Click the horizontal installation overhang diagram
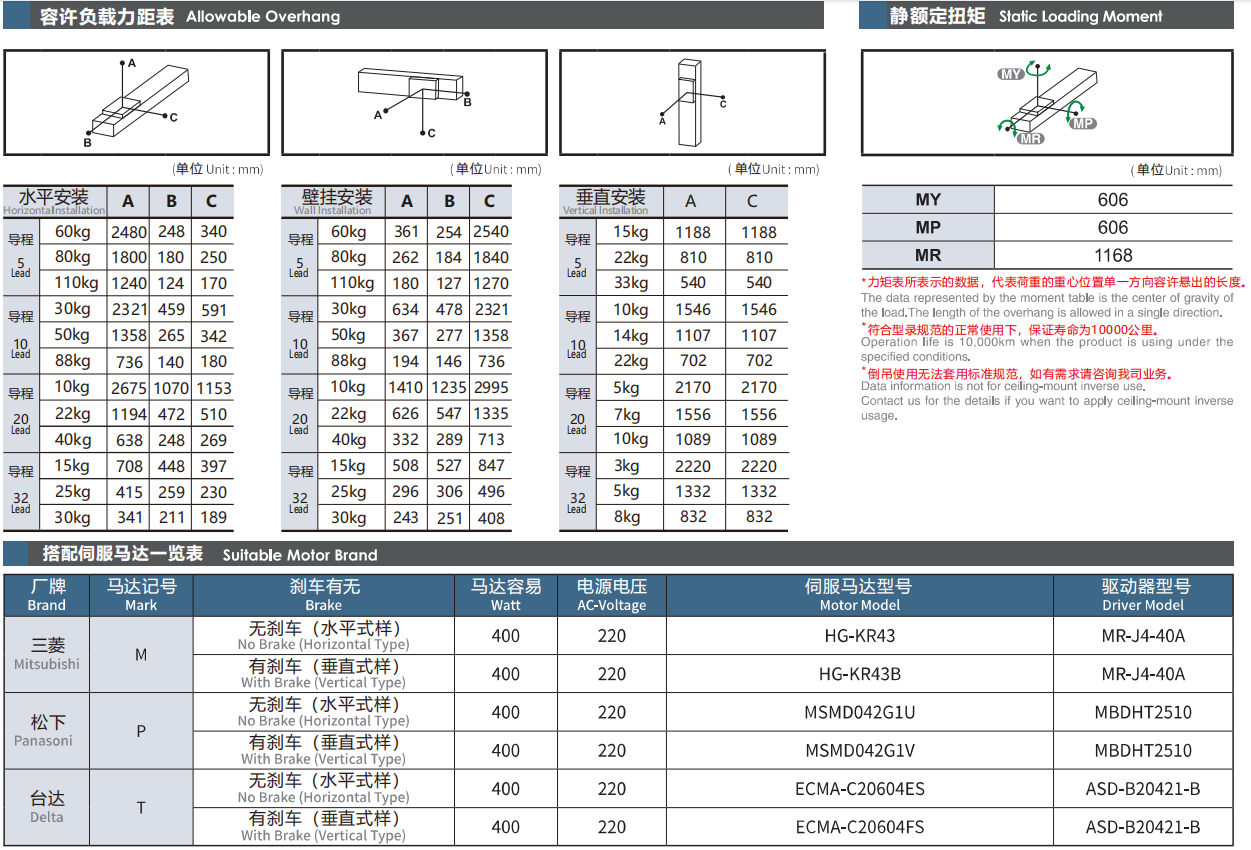Image resolution: width=1251 pixels, height=850 pixels. coord(136,102)
